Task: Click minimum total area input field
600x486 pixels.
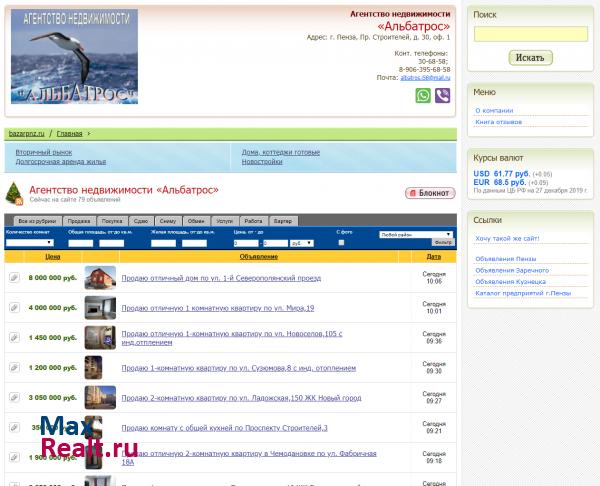Action: point(80,243)
